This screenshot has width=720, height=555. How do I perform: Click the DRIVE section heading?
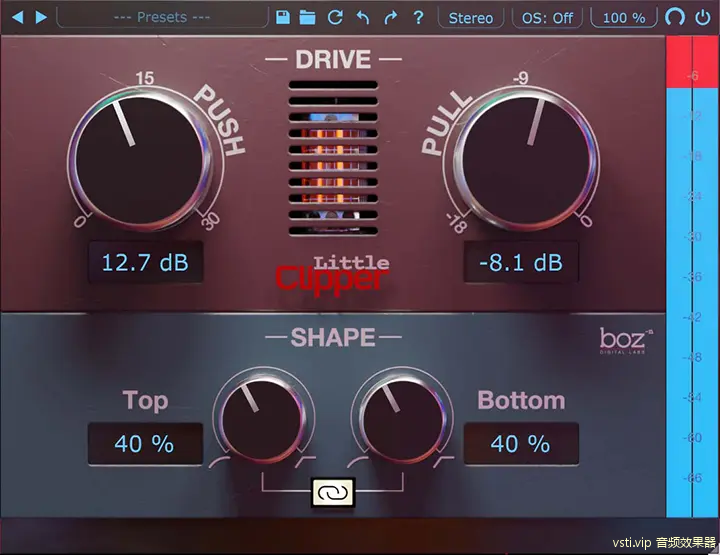(333, 59)
